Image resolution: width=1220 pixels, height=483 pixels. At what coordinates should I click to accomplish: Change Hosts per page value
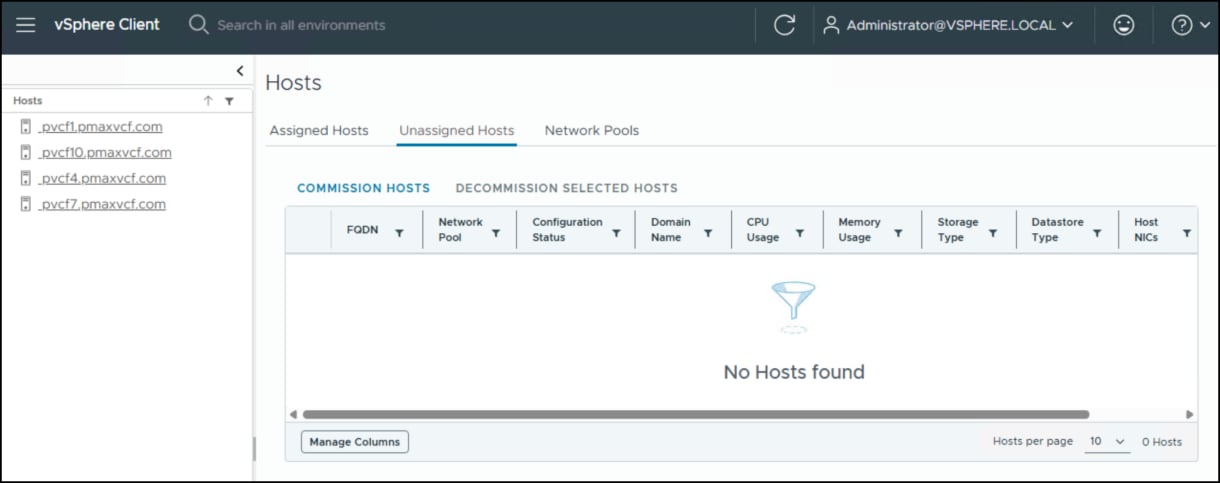[1107, 441]
